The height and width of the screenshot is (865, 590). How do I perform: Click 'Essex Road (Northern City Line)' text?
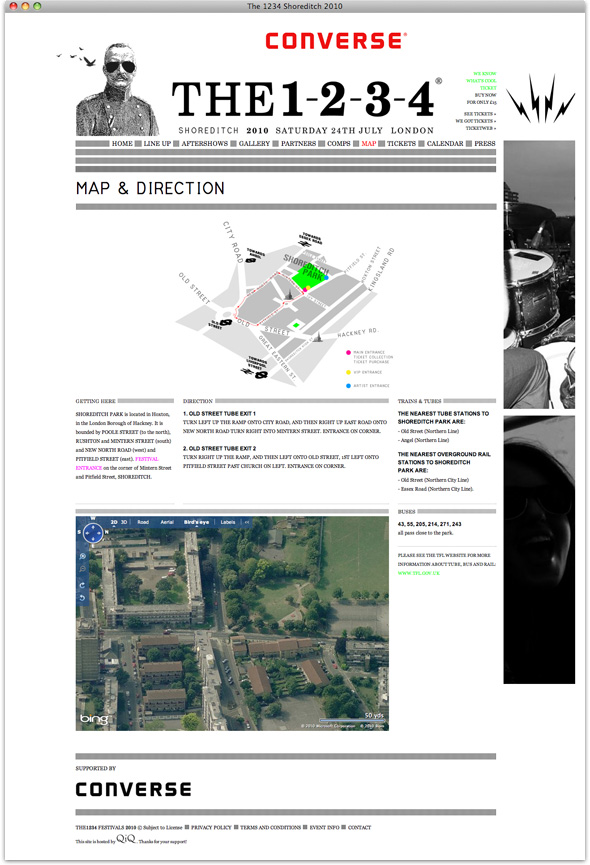click(437, 489)
